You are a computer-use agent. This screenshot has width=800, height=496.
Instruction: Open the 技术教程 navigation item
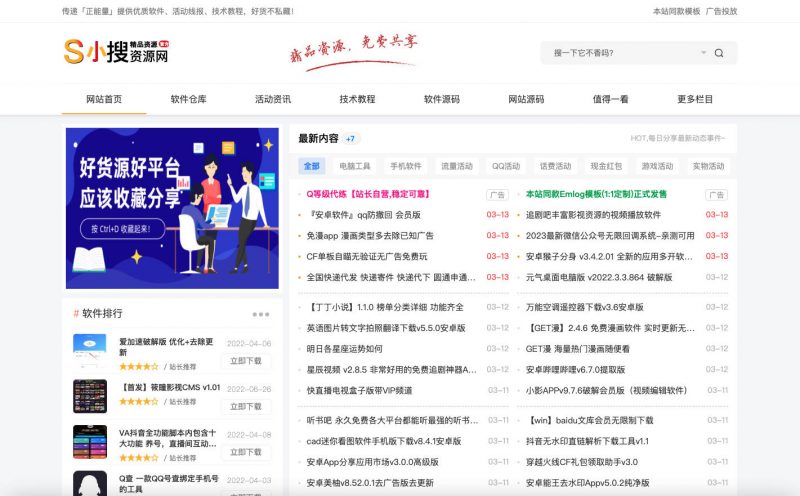tap(357, 99)
